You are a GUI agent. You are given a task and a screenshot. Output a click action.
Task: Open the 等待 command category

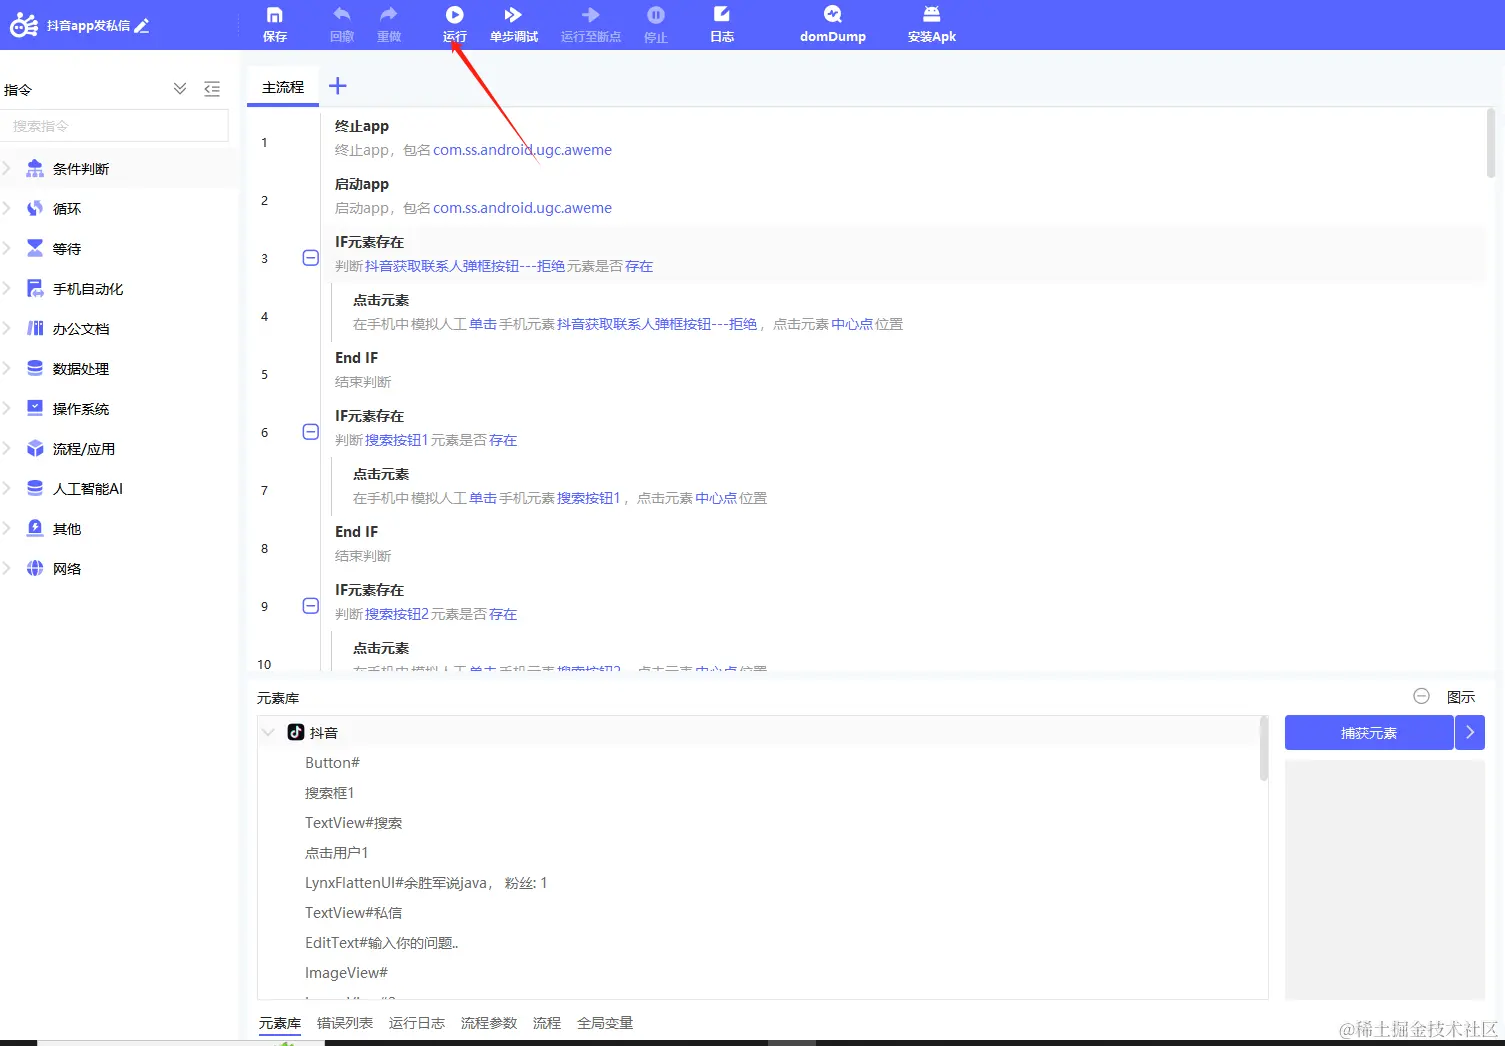120,249
